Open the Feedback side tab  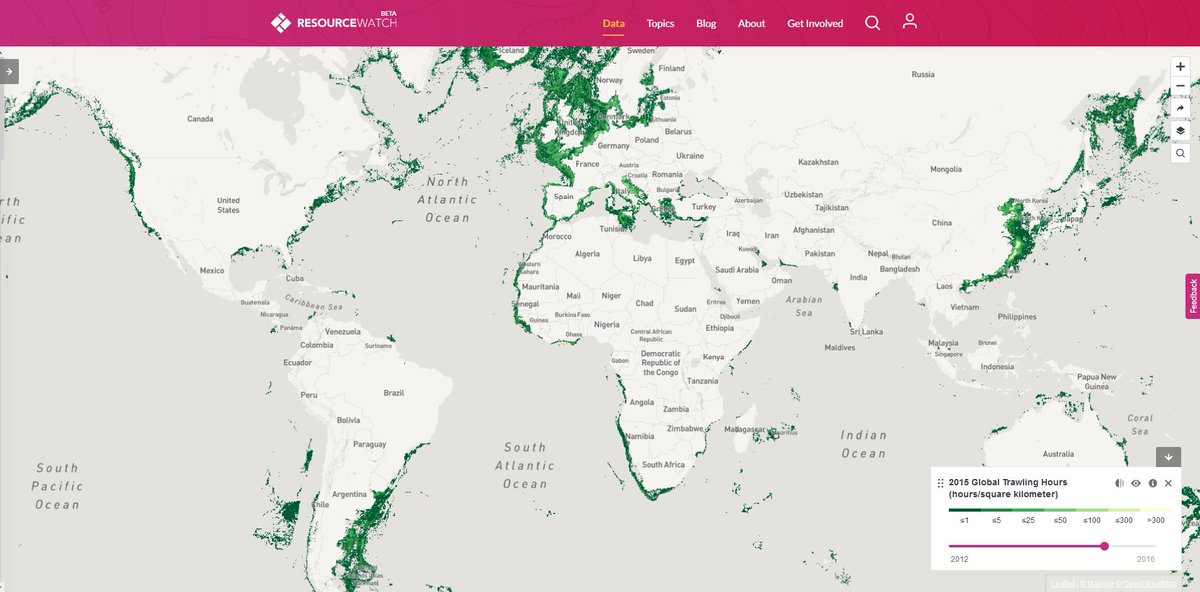(1193, 296)
